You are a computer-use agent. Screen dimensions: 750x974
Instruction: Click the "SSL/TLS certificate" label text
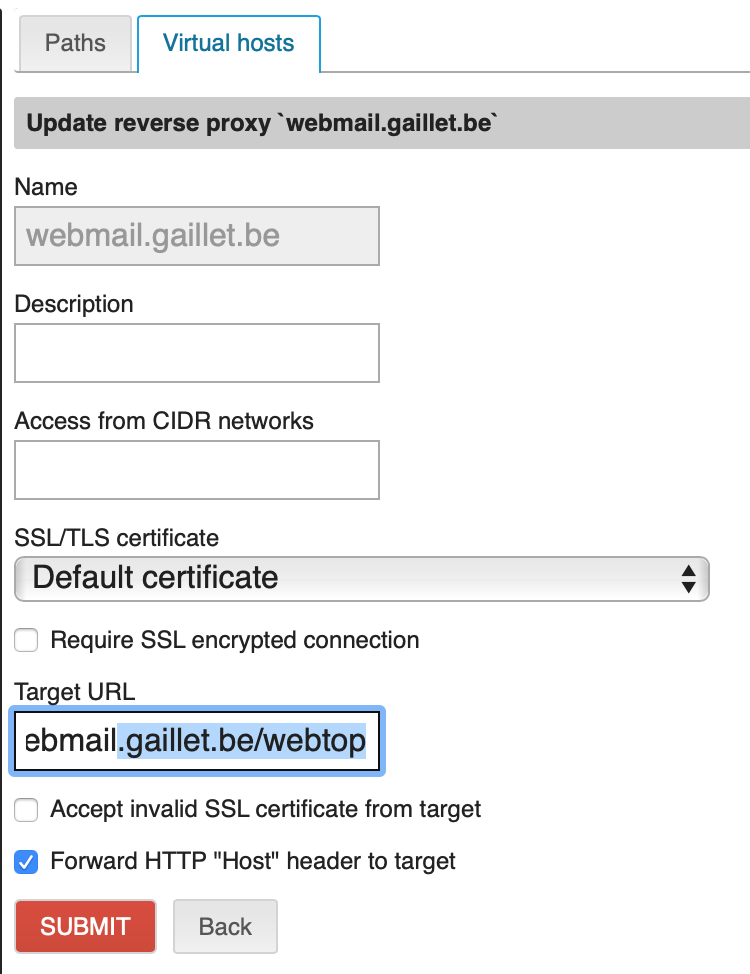point(117,538)
